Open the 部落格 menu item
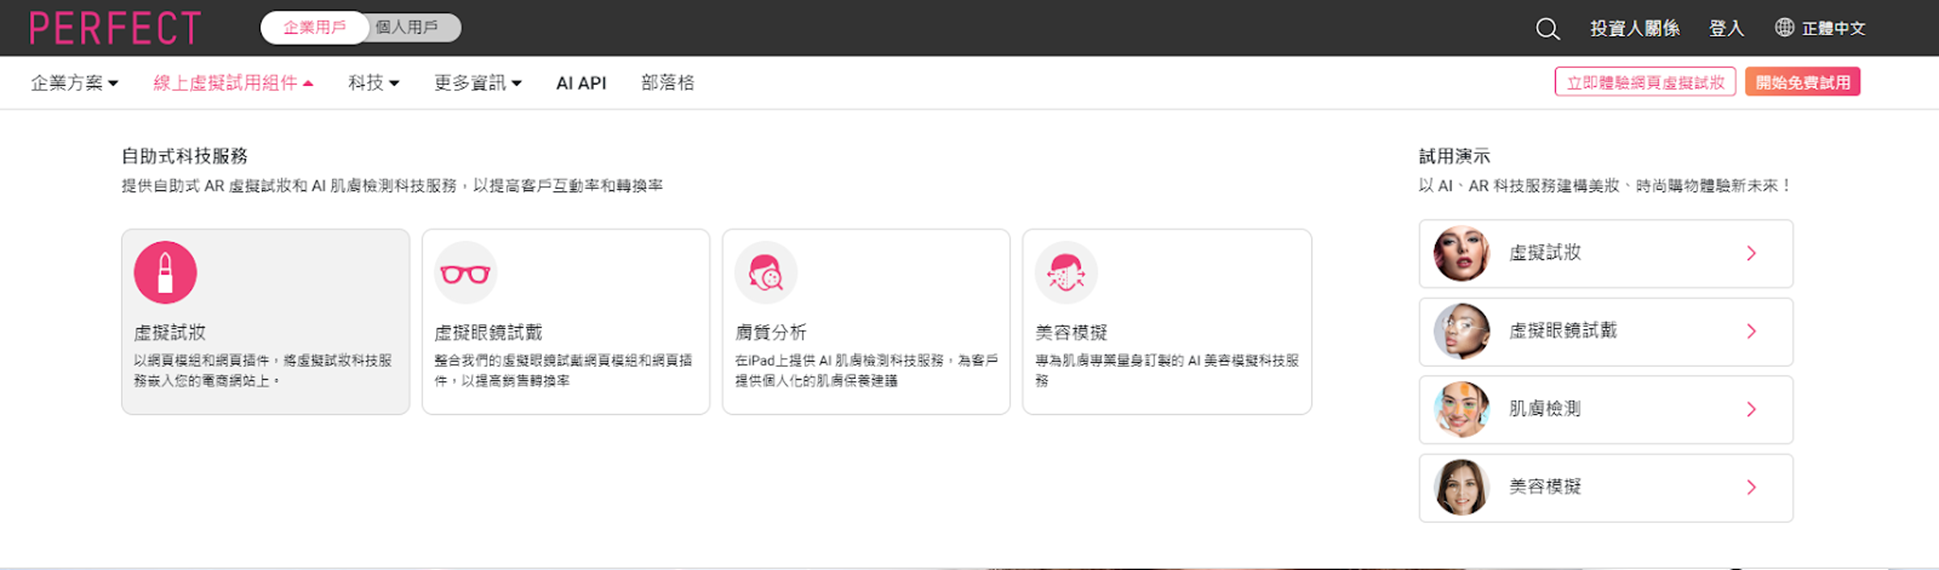 (667, 83)
